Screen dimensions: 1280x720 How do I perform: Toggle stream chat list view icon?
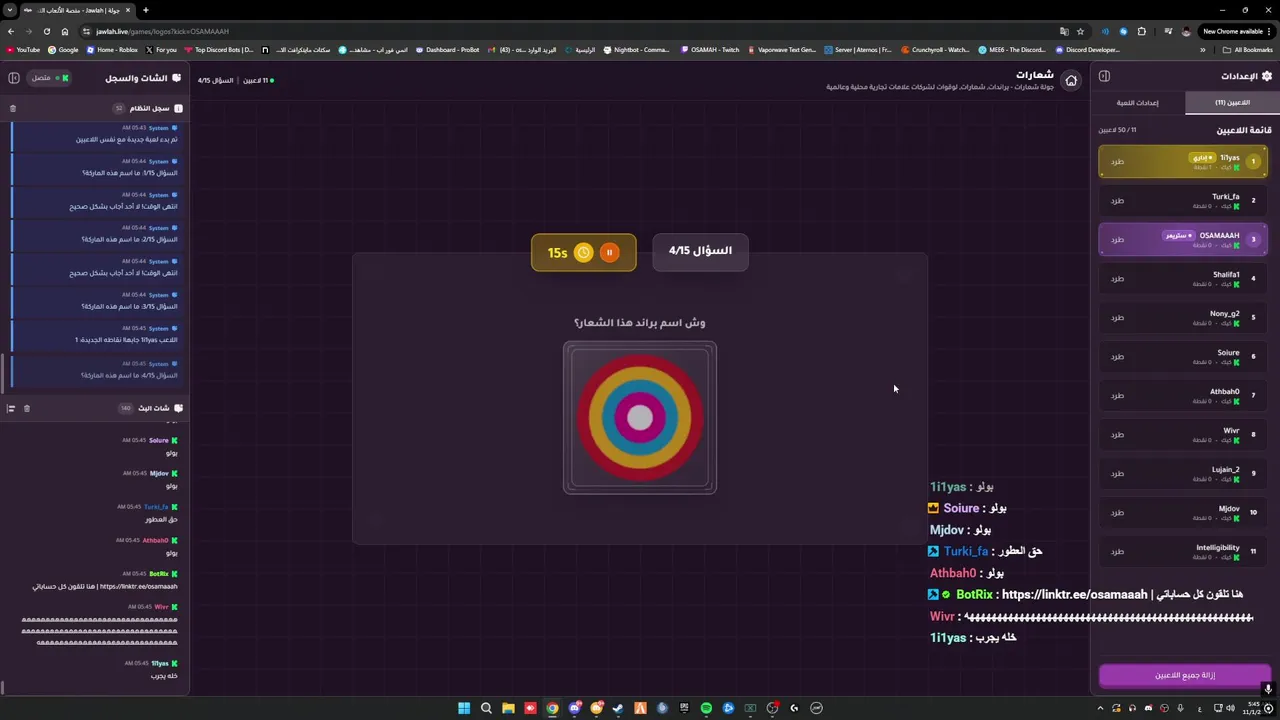point(11,408)
